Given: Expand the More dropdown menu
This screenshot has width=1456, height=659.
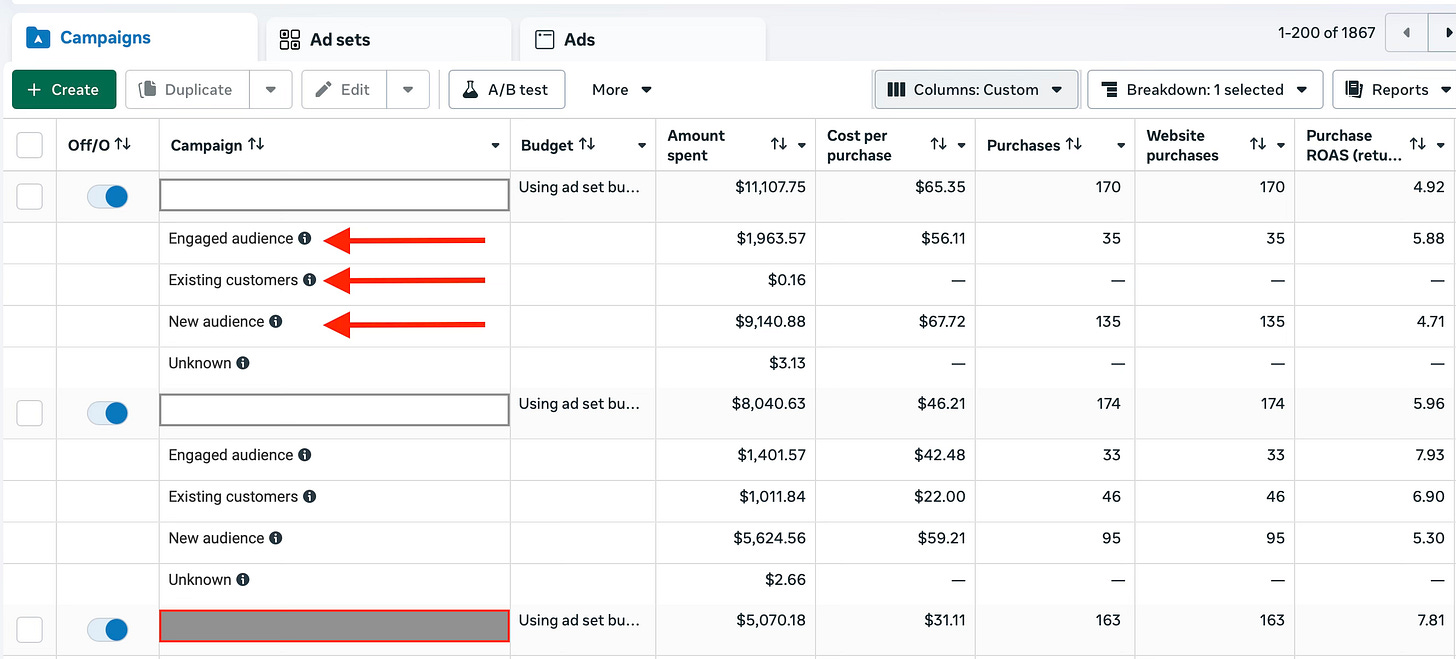Looking at the screenshot, I should click(x=646, y=89).
